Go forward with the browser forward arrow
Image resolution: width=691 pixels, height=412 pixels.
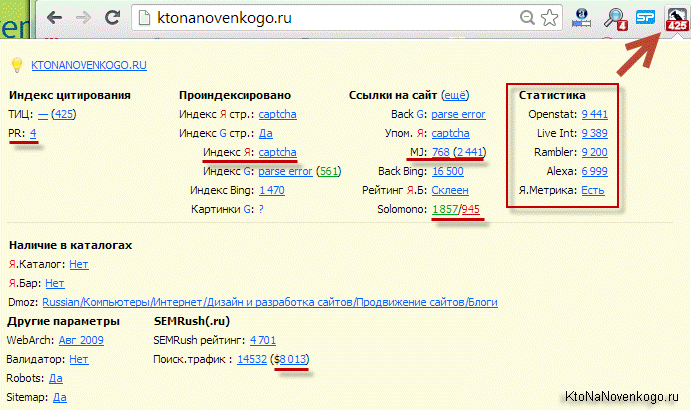[83, 18]
